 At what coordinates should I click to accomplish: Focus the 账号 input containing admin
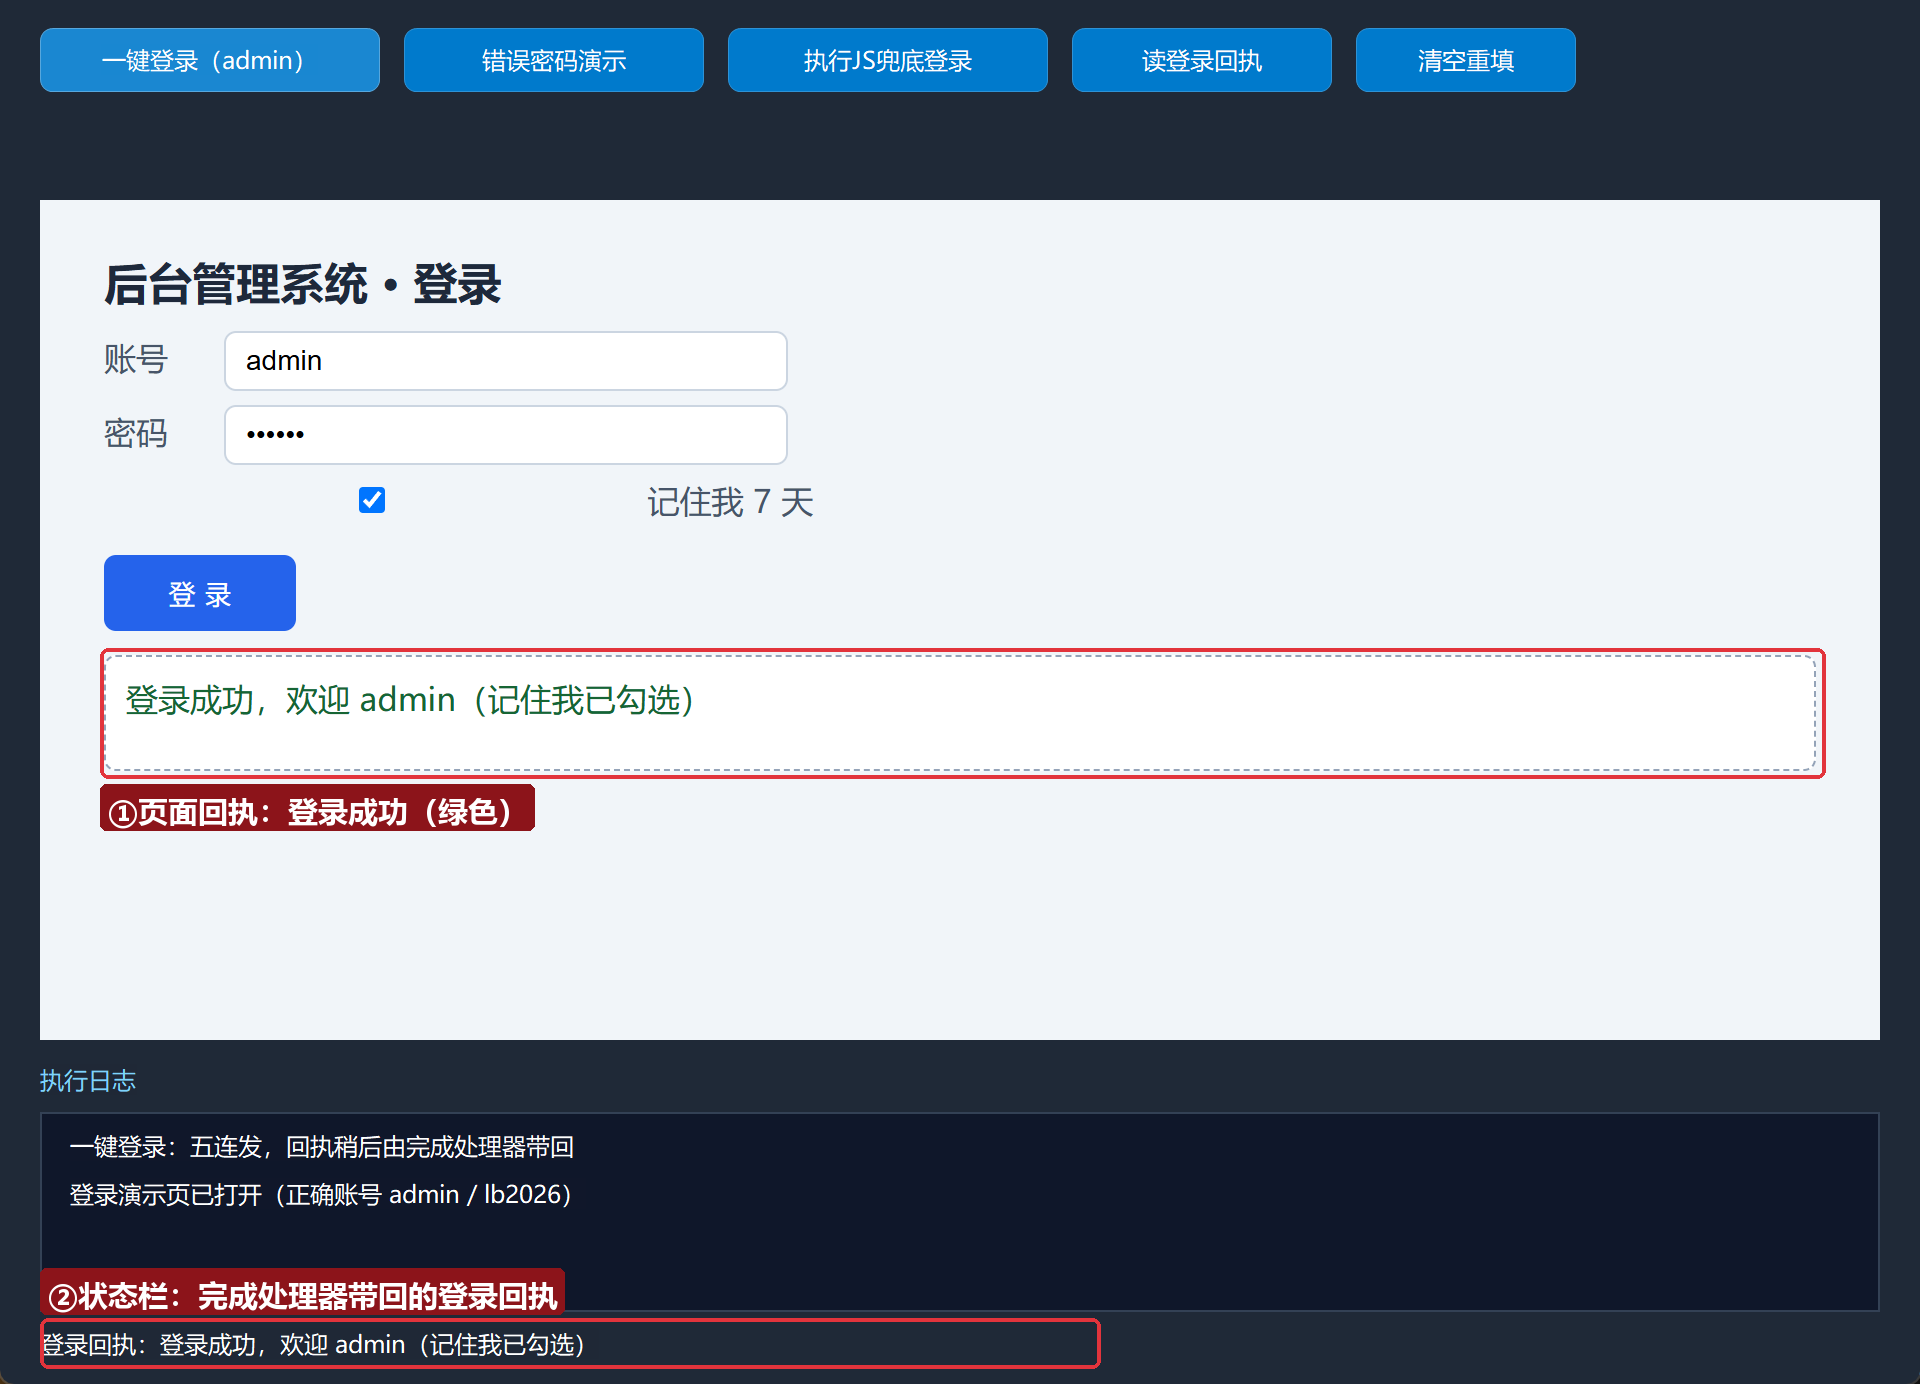[506, 361]
